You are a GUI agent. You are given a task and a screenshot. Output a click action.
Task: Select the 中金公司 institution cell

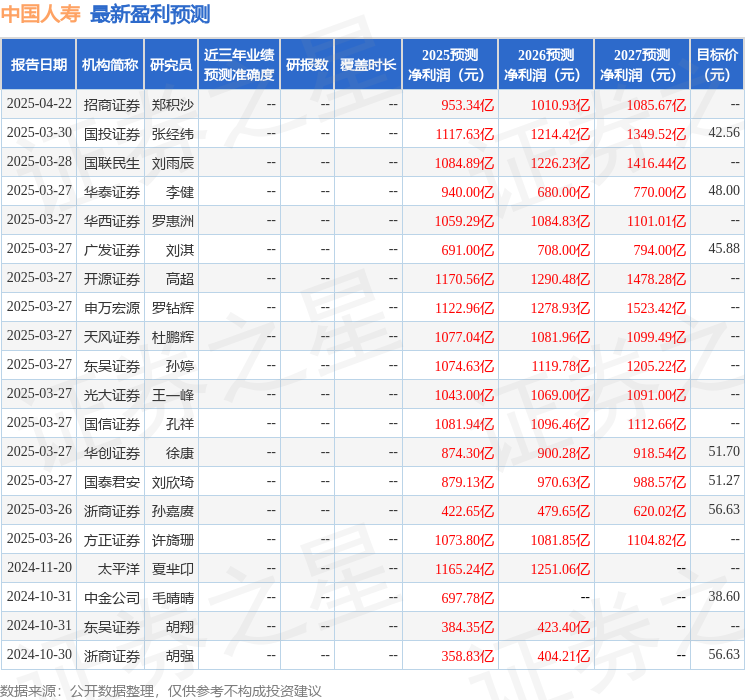pos(112,598)
